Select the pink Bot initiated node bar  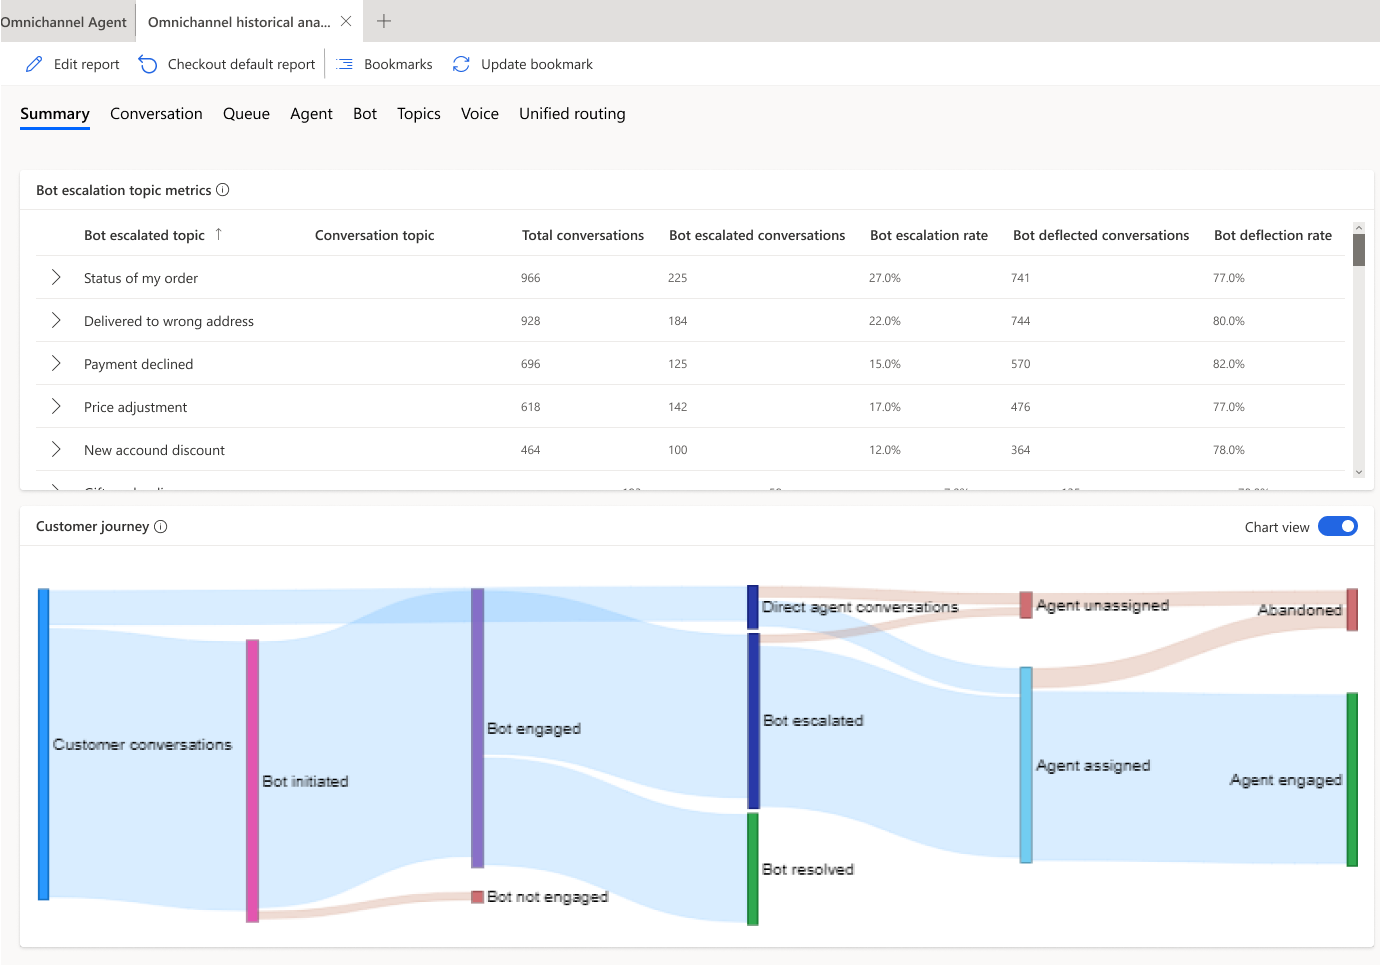(252, 780)
